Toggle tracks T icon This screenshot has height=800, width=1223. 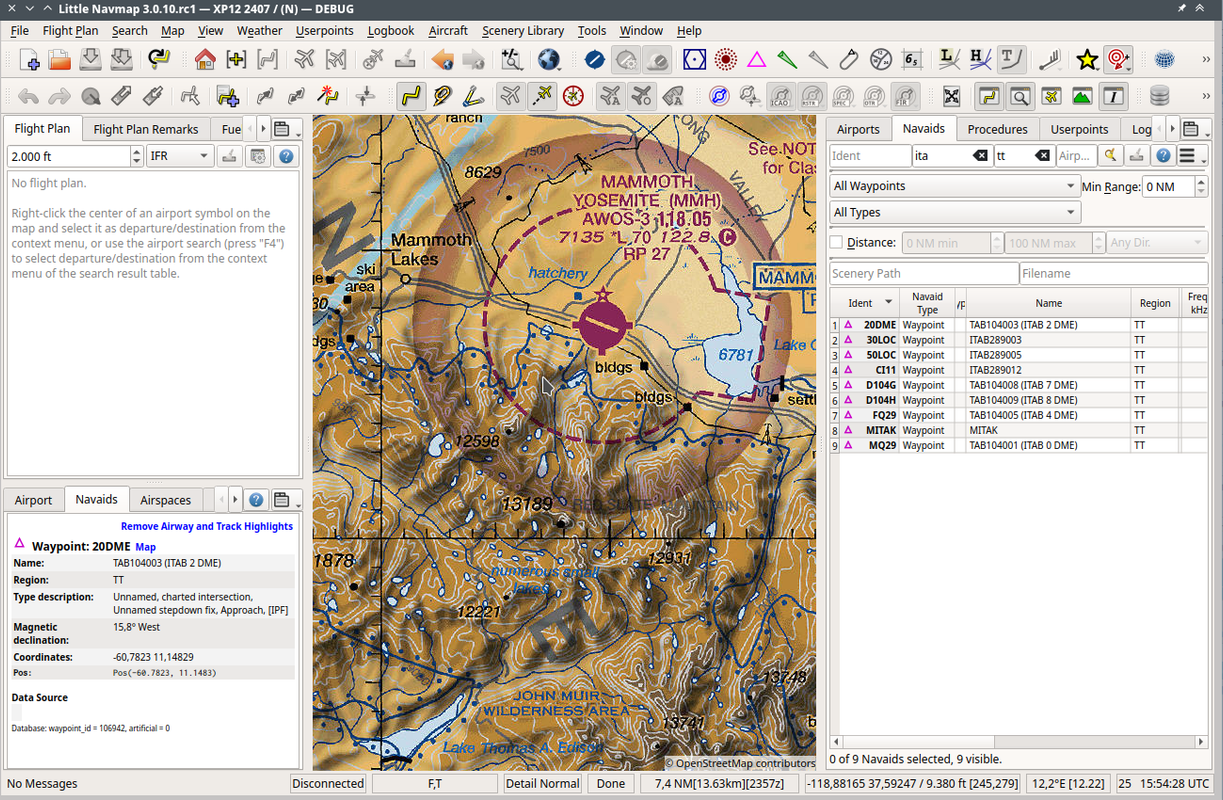[1012, 60]
